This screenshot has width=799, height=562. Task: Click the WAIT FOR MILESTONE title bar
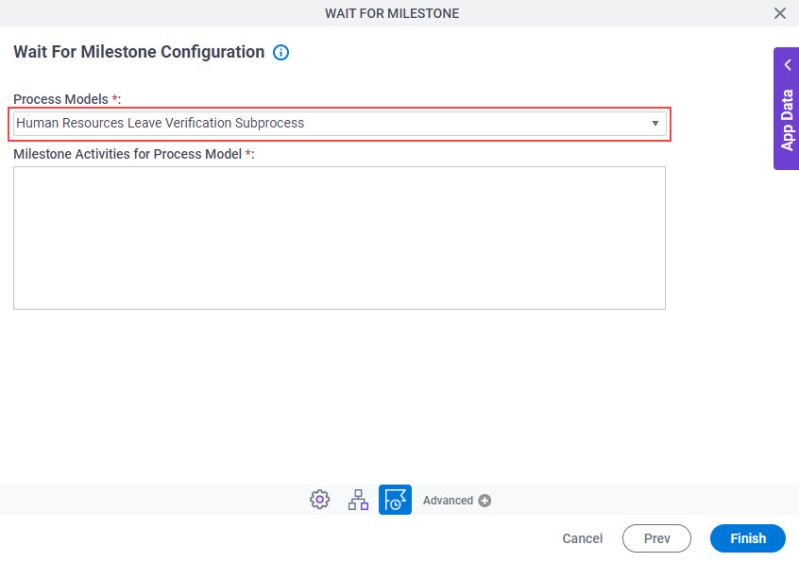pos(392,13)
